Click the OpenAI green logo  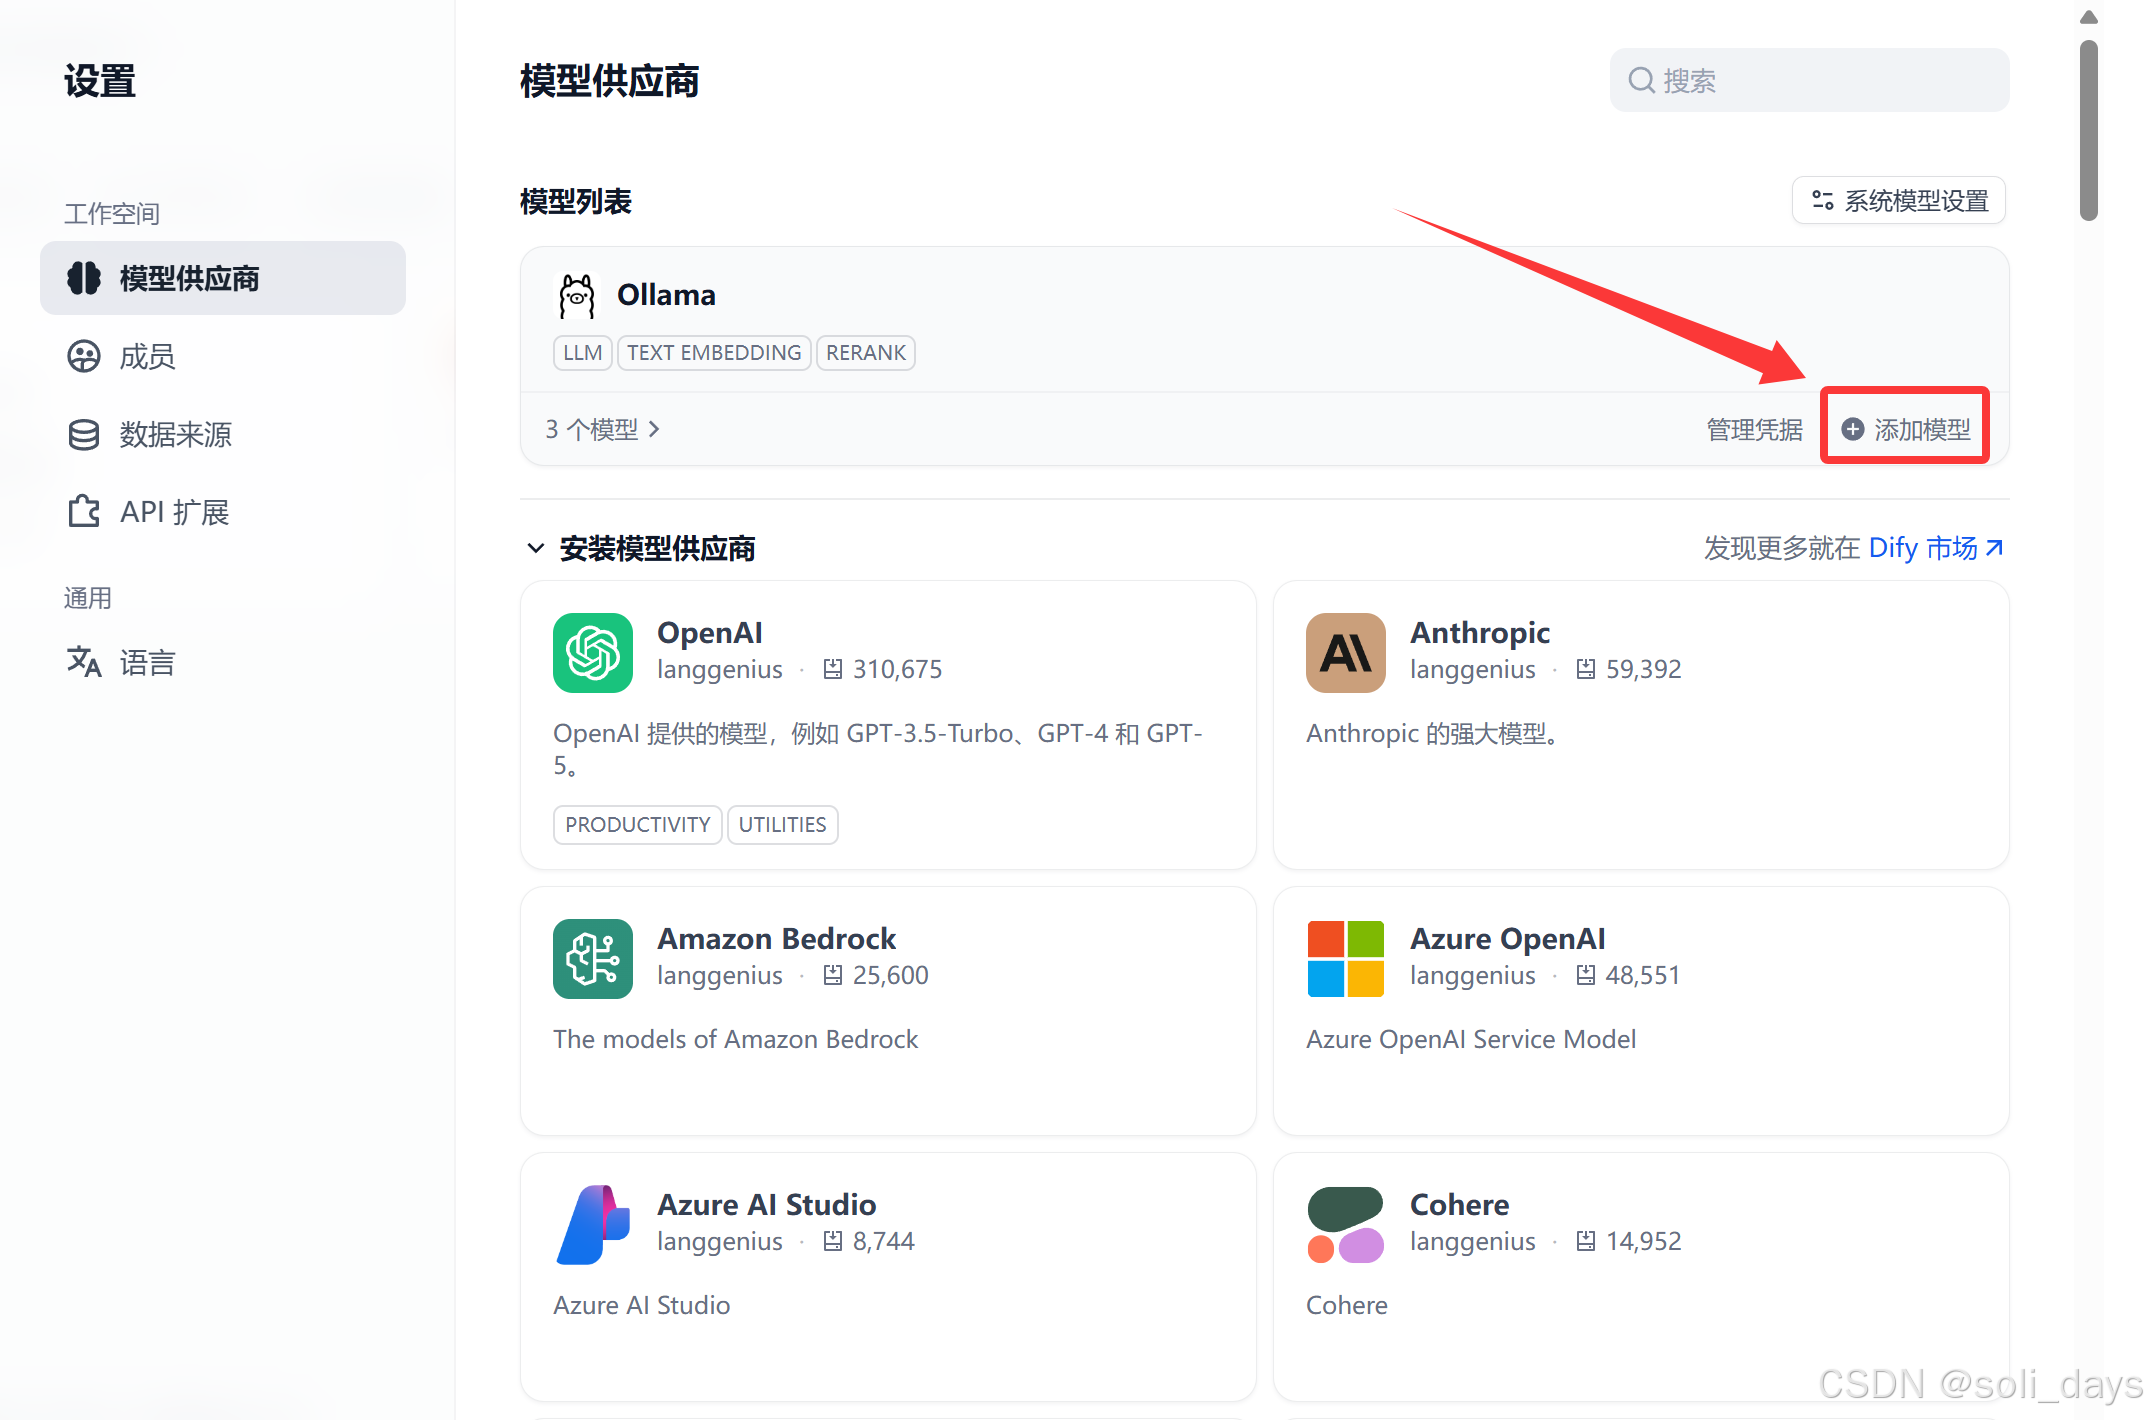593,653
